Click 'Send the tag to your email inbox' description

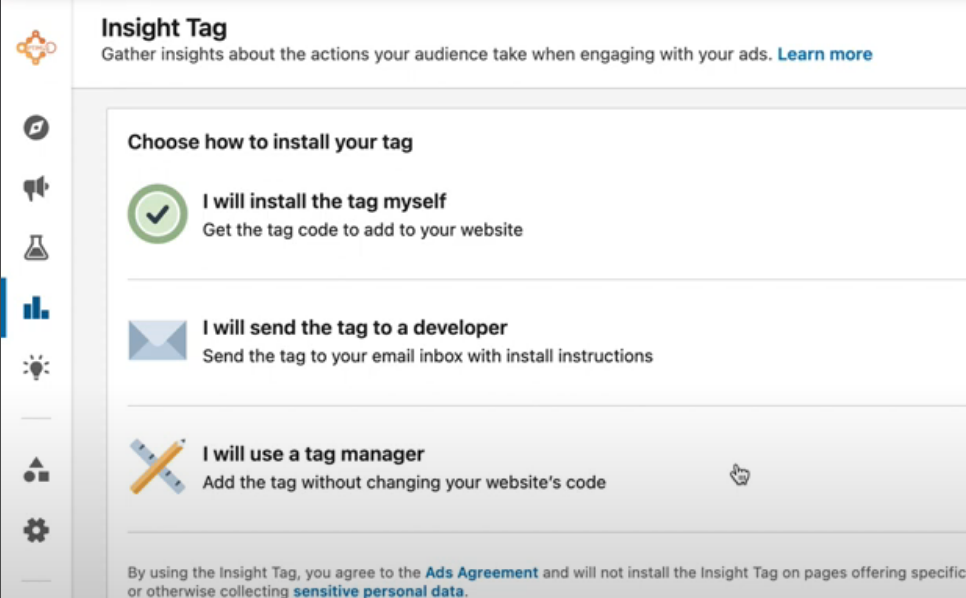[x=428, y=356]
